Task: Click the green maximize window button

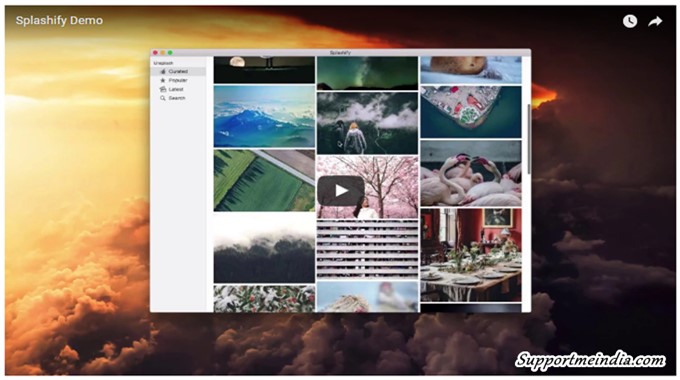Action: pyautogui.click(x=170, y=52)
